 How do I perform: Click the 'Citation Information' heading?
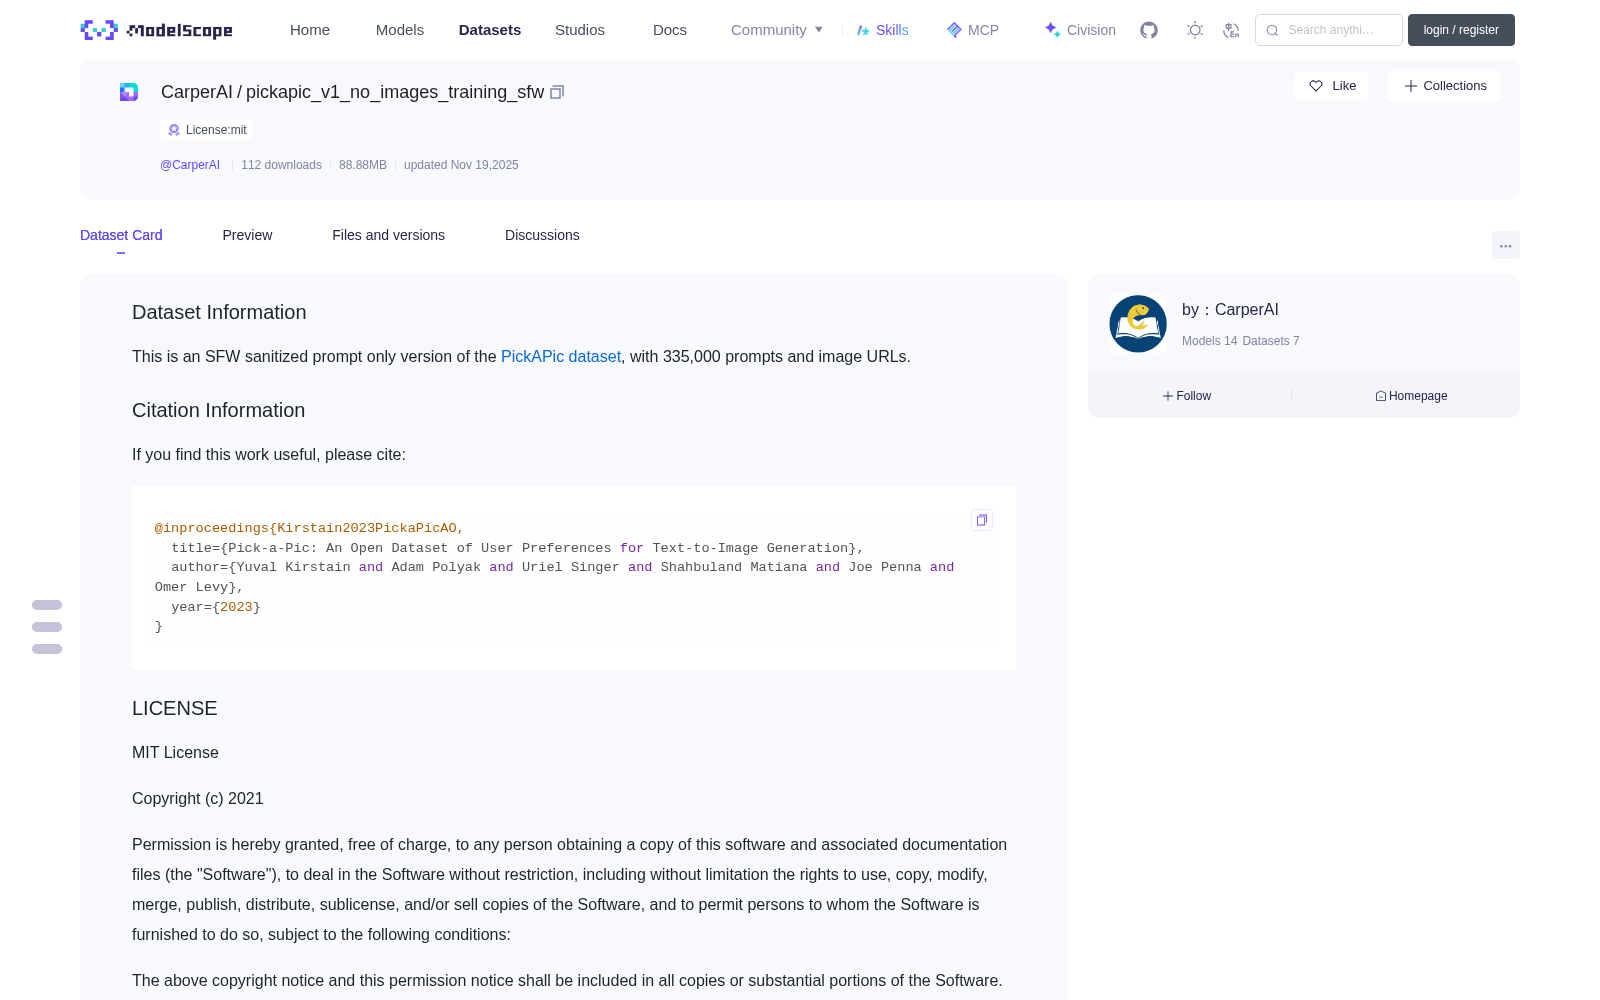pos(218,410)
